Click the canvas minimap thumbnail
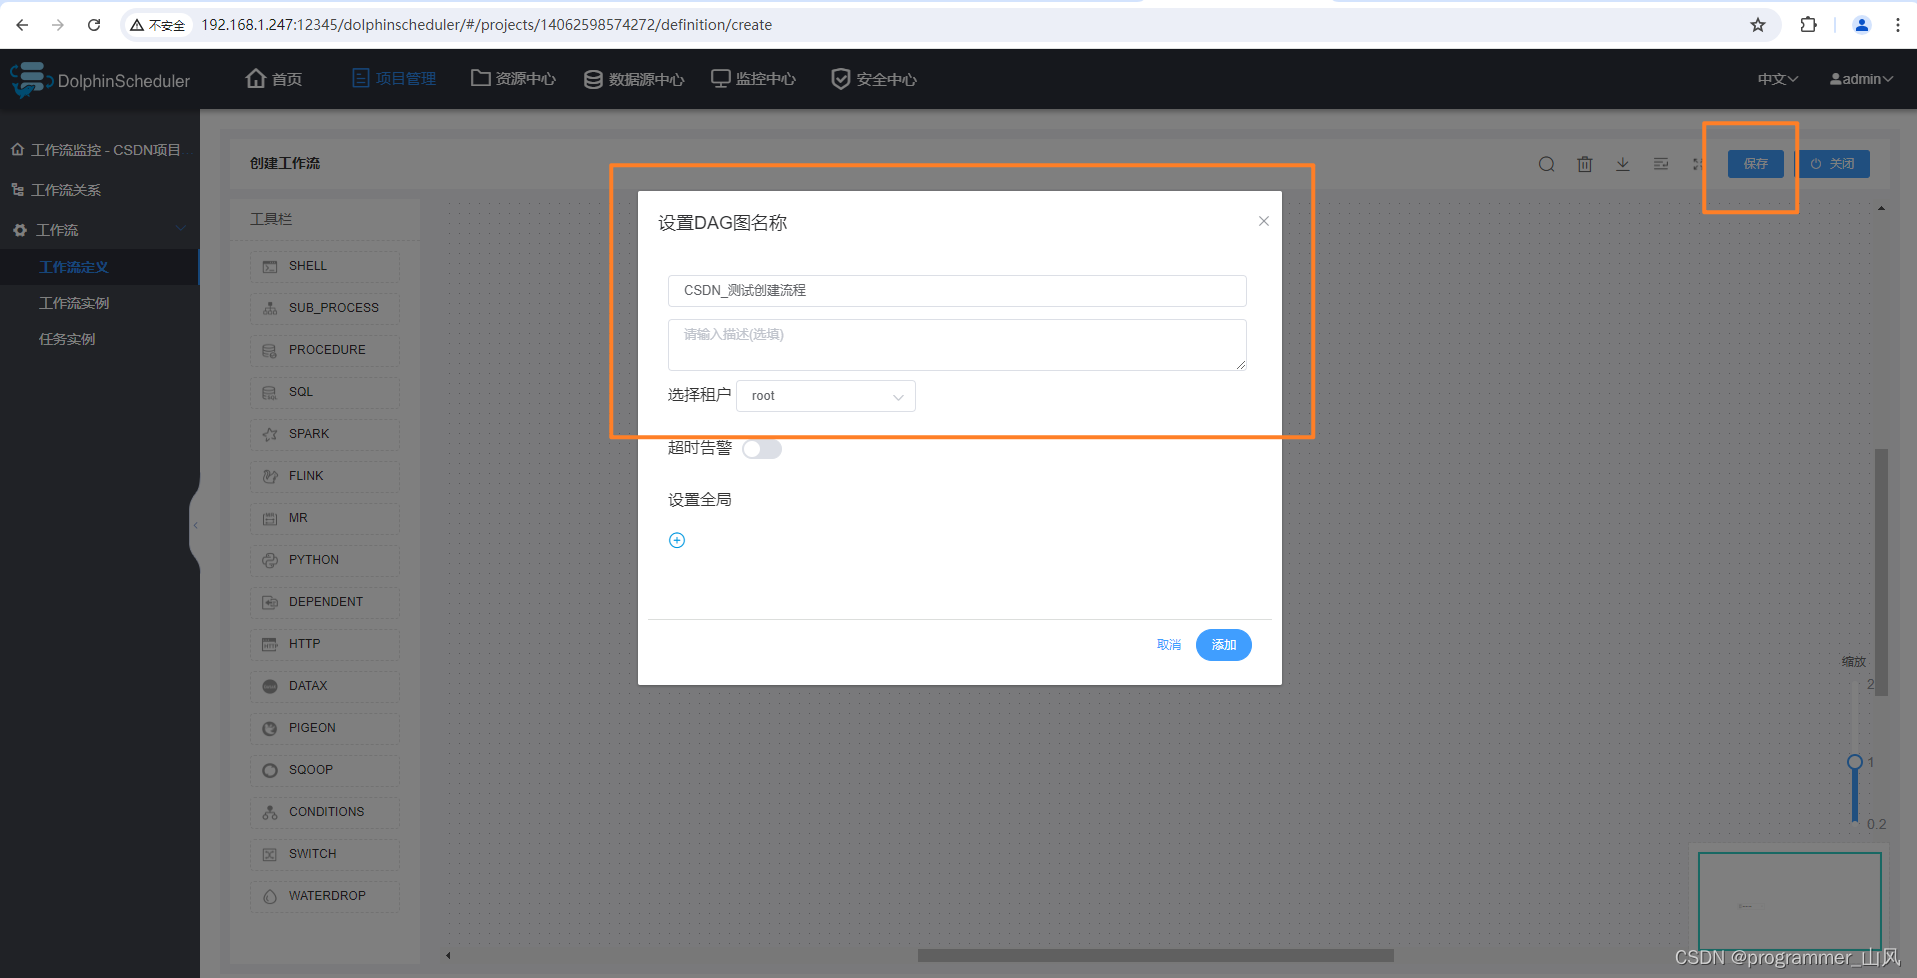This screenshot has height=978, width=1917. 1790,902
